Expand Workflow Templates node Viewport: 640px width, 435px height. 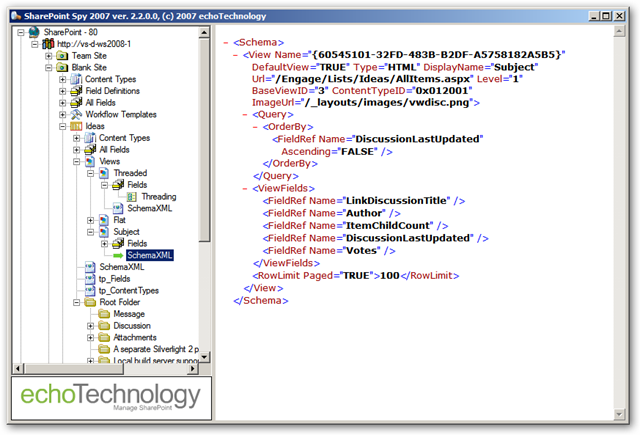tap(62, 115)
